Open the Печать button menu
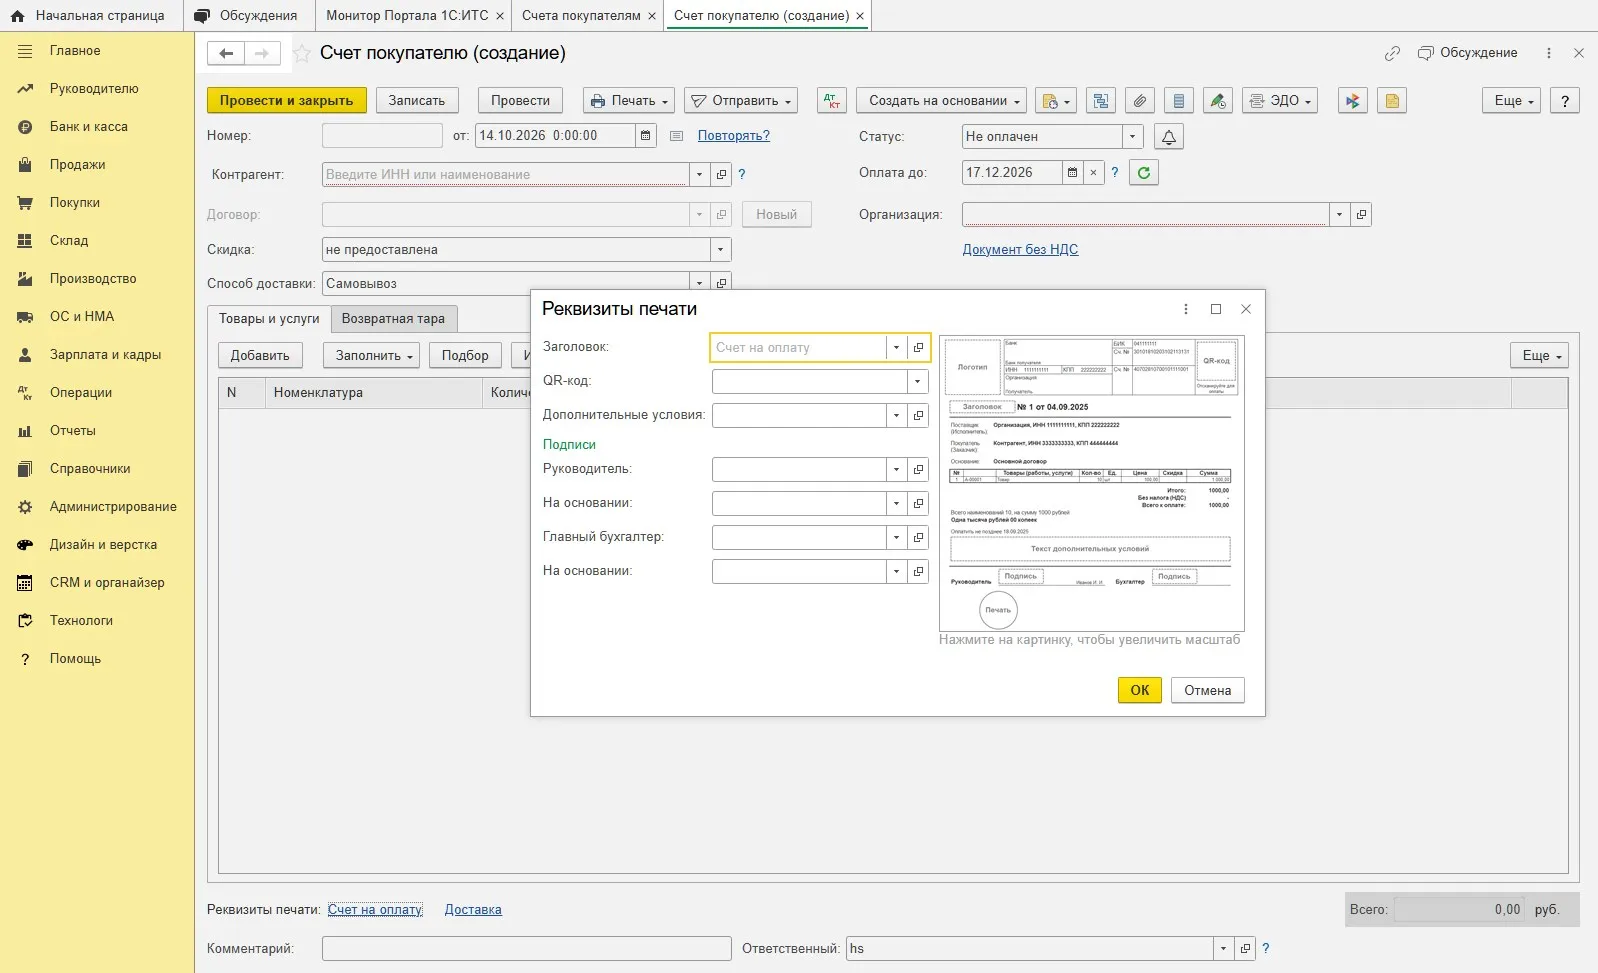1598x973 pixels. pos(629,101)
